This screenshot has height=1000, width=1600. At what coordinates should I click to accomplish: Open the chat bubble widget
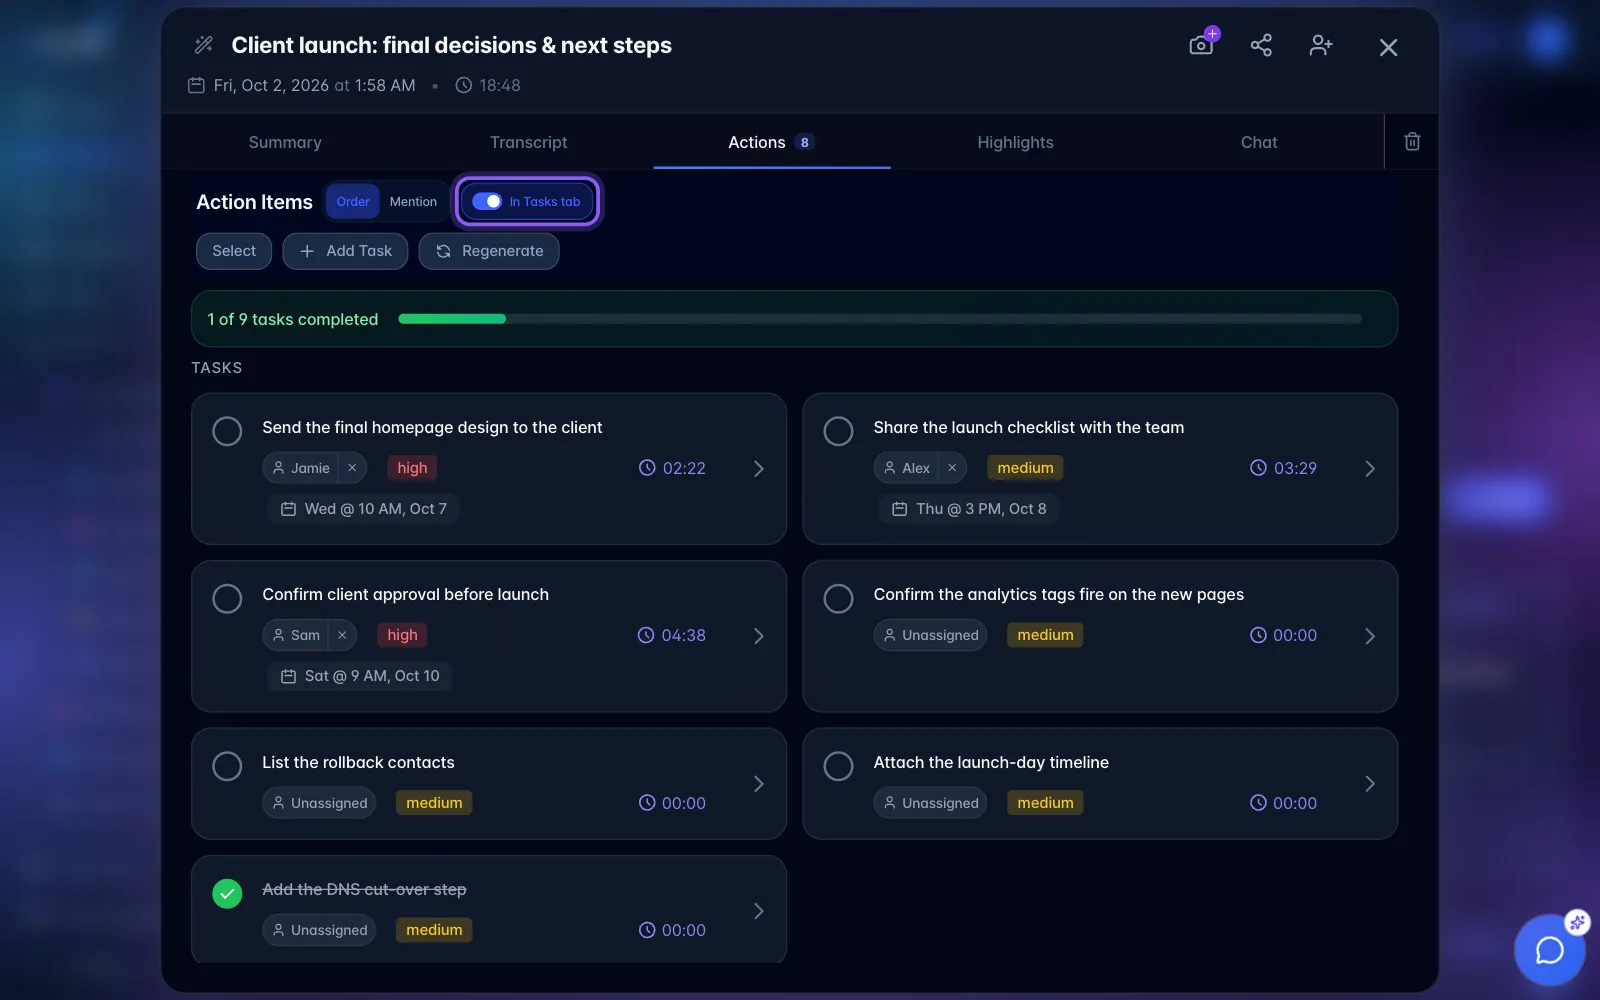point(1549,950)
